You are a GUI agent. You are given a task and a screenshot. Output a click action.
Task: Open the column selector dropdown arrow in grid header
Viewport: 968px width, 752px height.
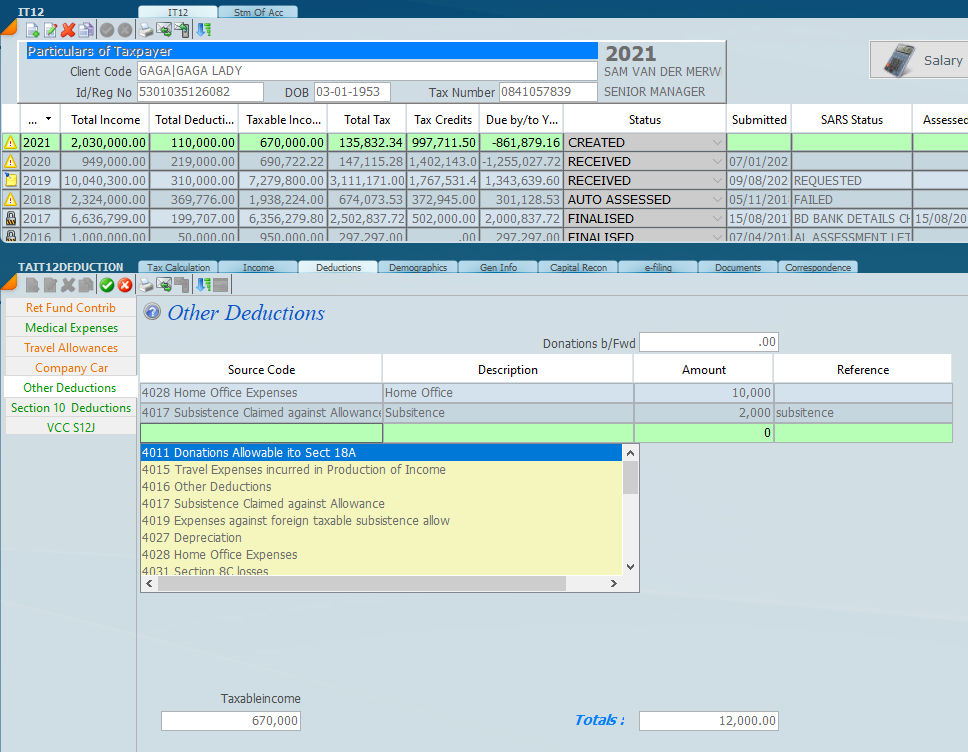49,119
